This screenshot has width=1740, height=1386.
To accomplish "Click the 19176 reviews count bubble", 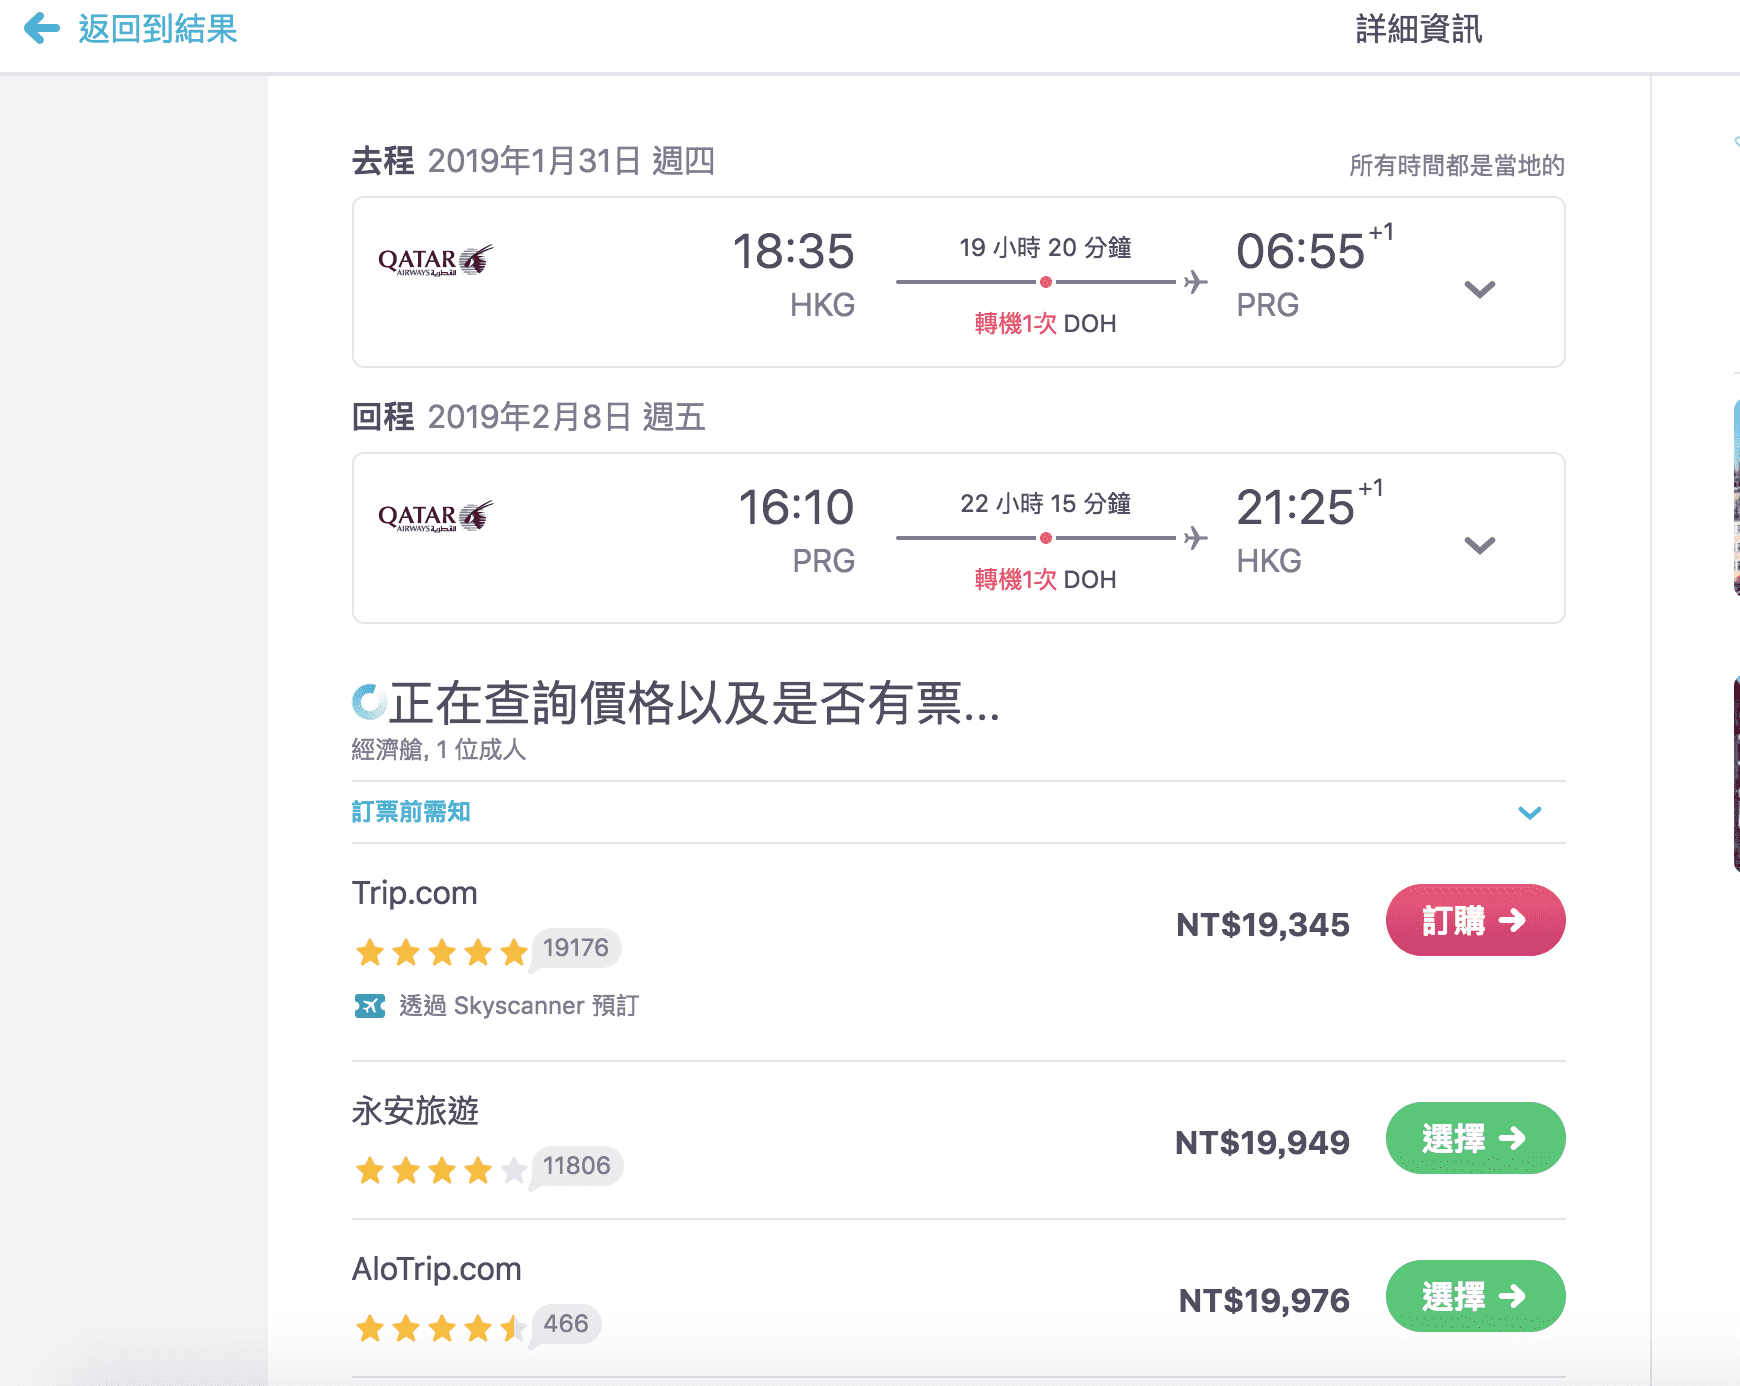I will click(576, 948).
